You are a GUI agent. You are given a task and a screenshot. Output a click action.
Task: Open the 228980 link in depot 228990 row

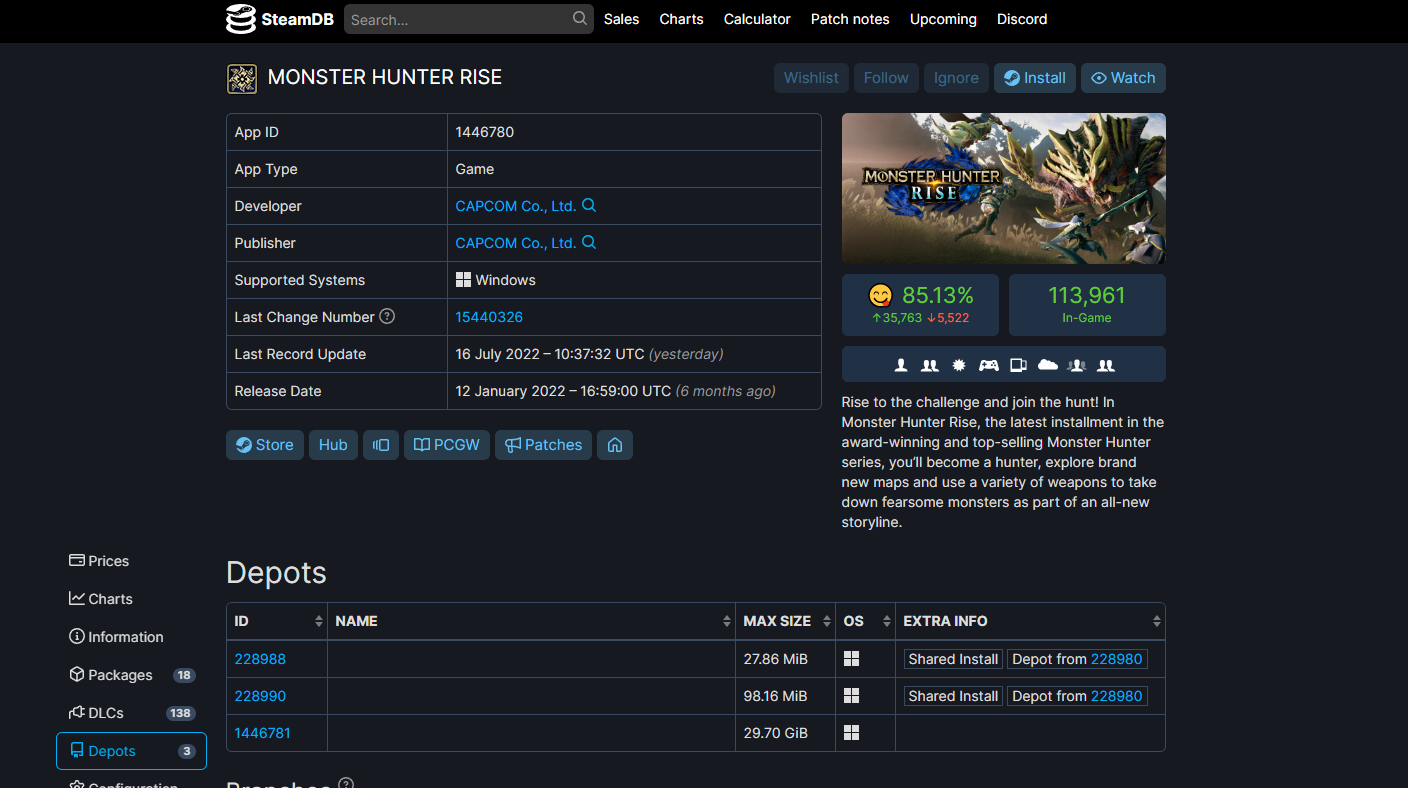(x=1116, y=696)
